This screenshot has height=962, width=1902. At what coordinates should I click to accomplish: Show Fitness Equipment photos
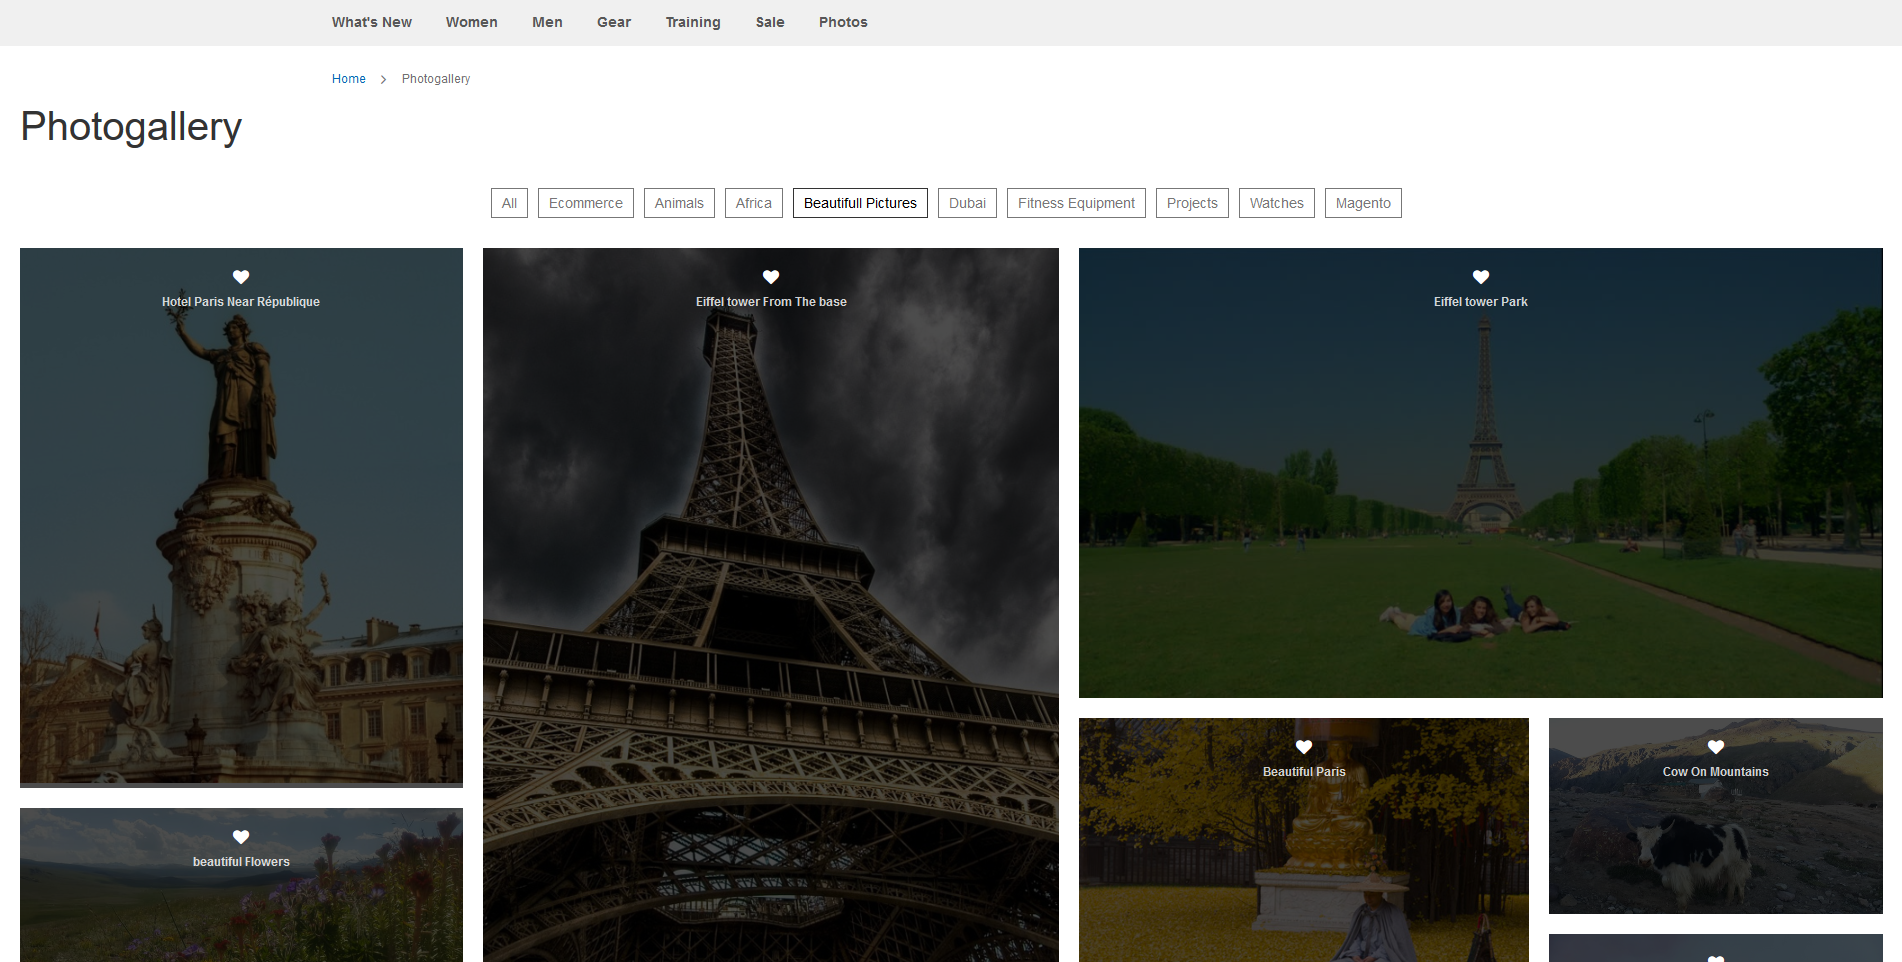coord(1076,203)
